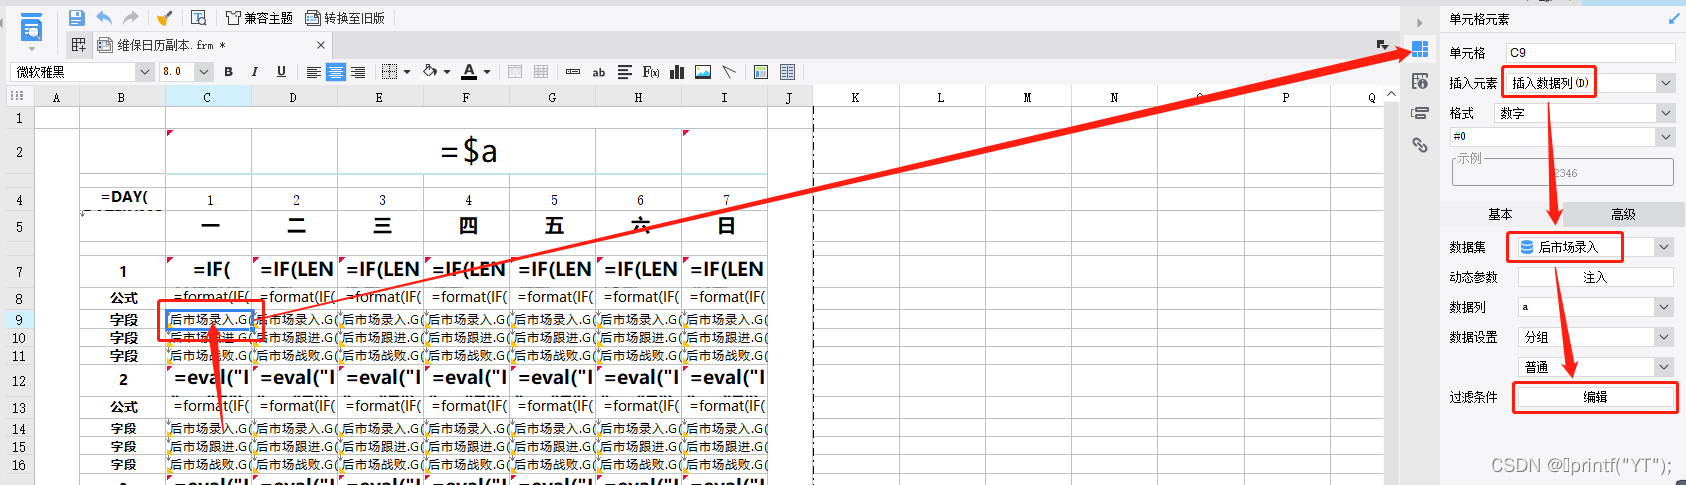Toggle italic formatting
The image size is (1686, 485).
pyautogui.click(x=255, y=72)
